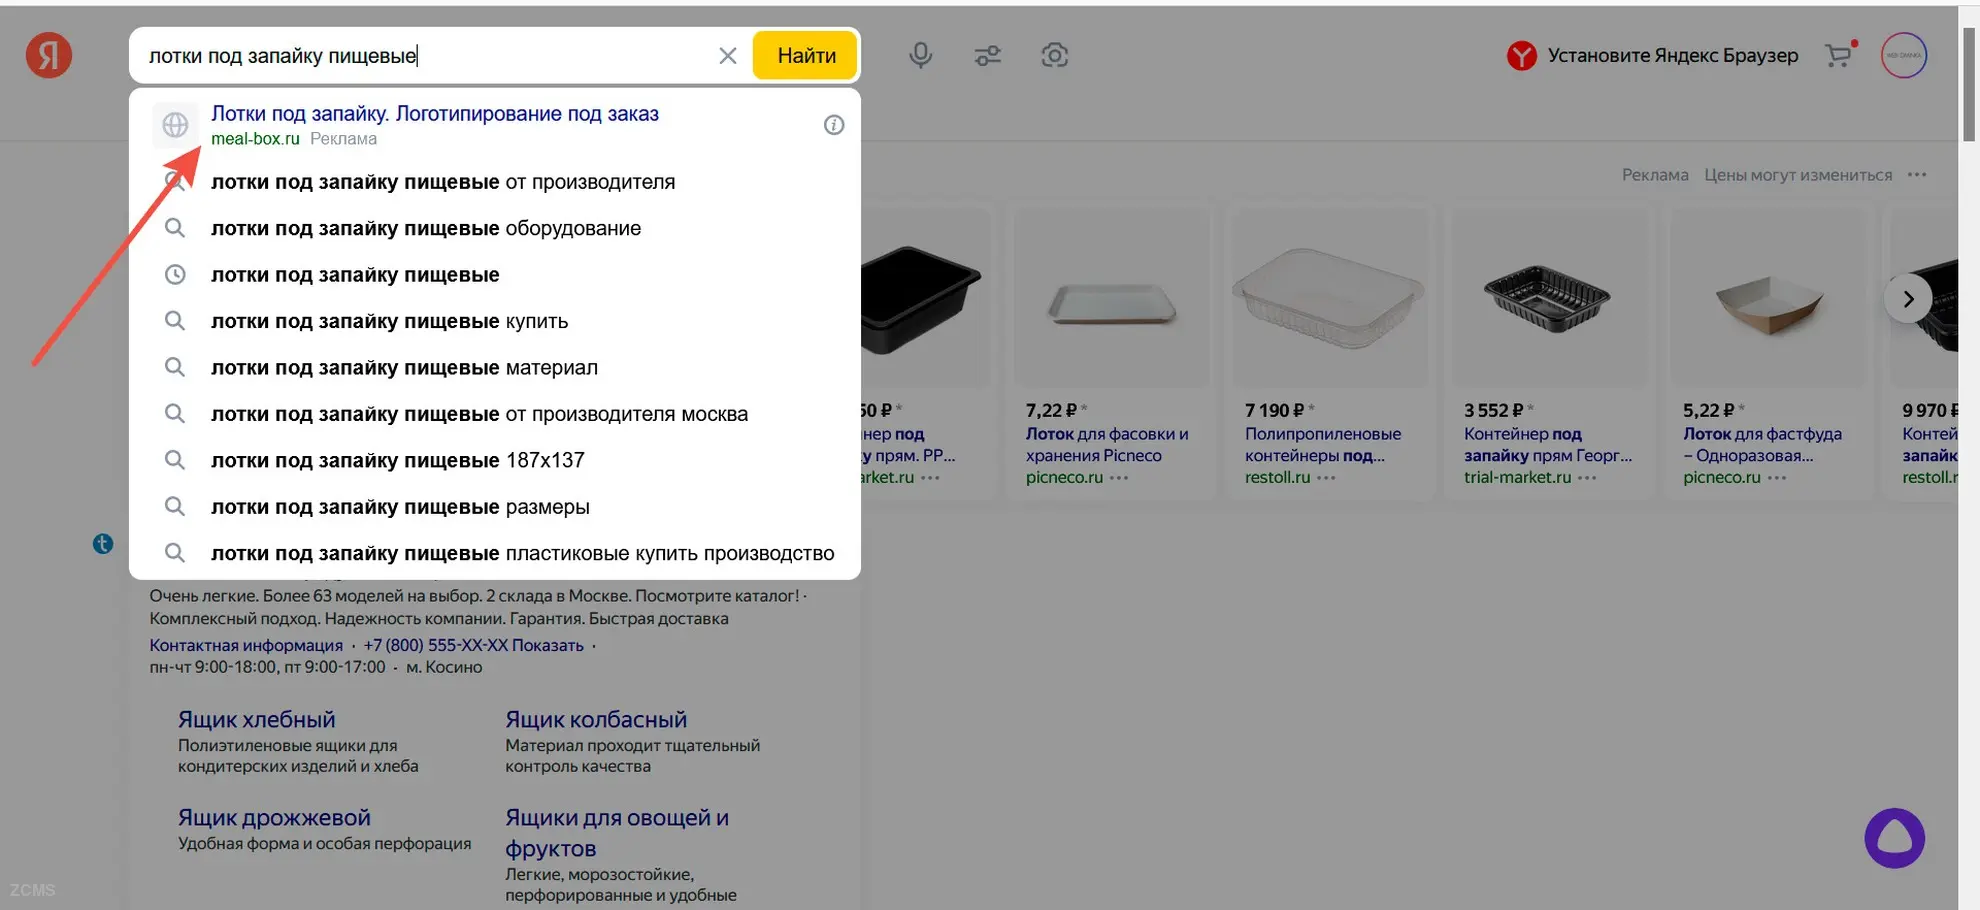Click the ad info icon in suggestions
This screenshot has height=910, width=1980.
point(833,125)
